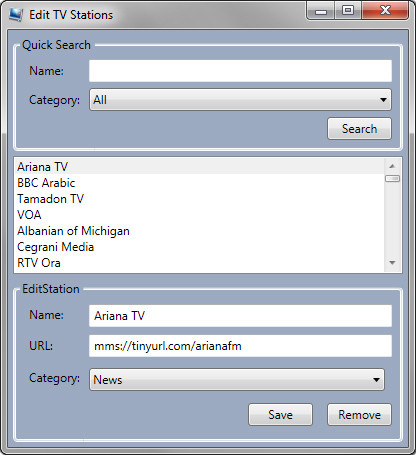Image resolution: width=416 pixels, height=455 pixels.
Task: Click the Save button
Action: click(x=280, y=415)
